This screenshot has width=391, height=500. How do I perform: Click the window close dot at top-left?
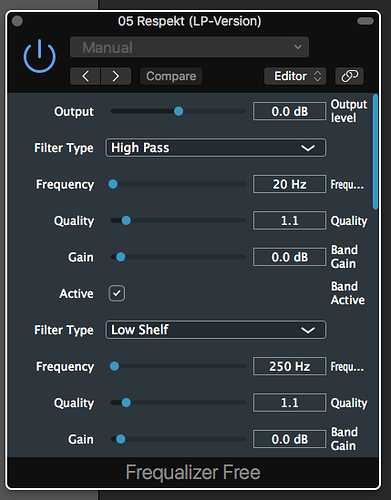[17, 21]
